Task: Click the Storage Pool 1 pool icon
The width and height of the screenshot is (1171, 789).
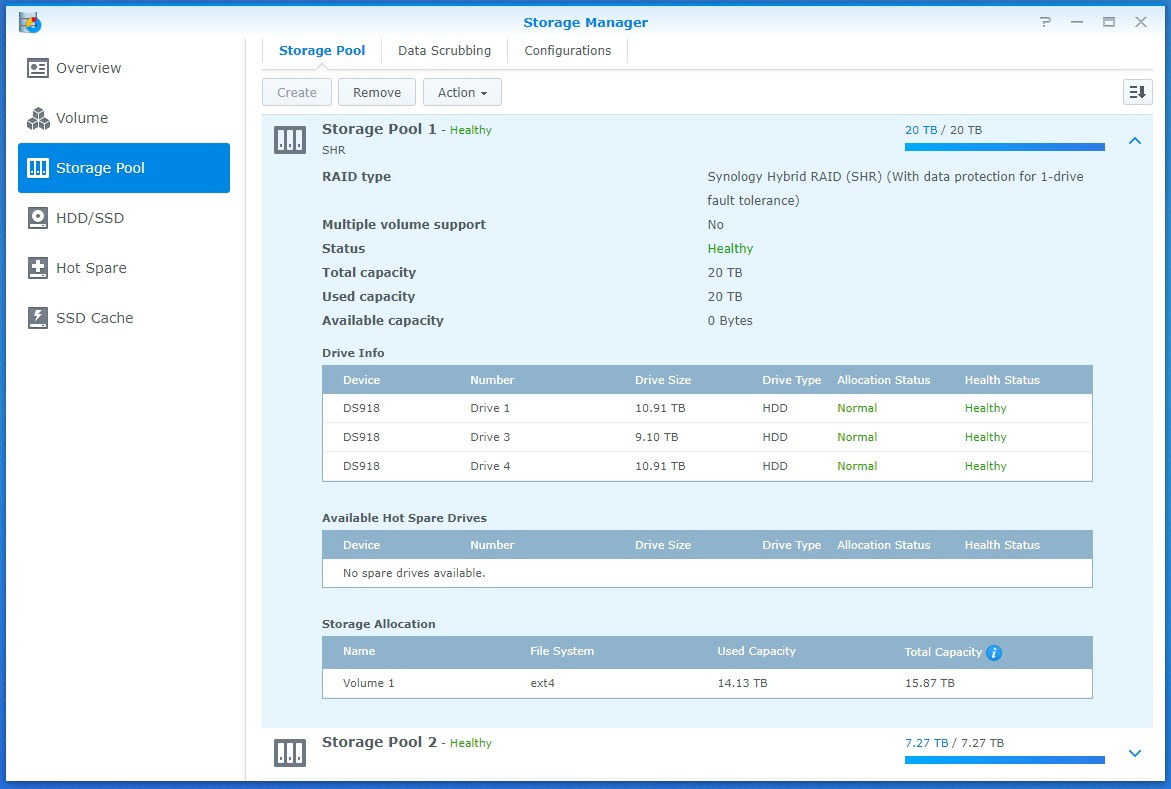Action: click(290, 140)
